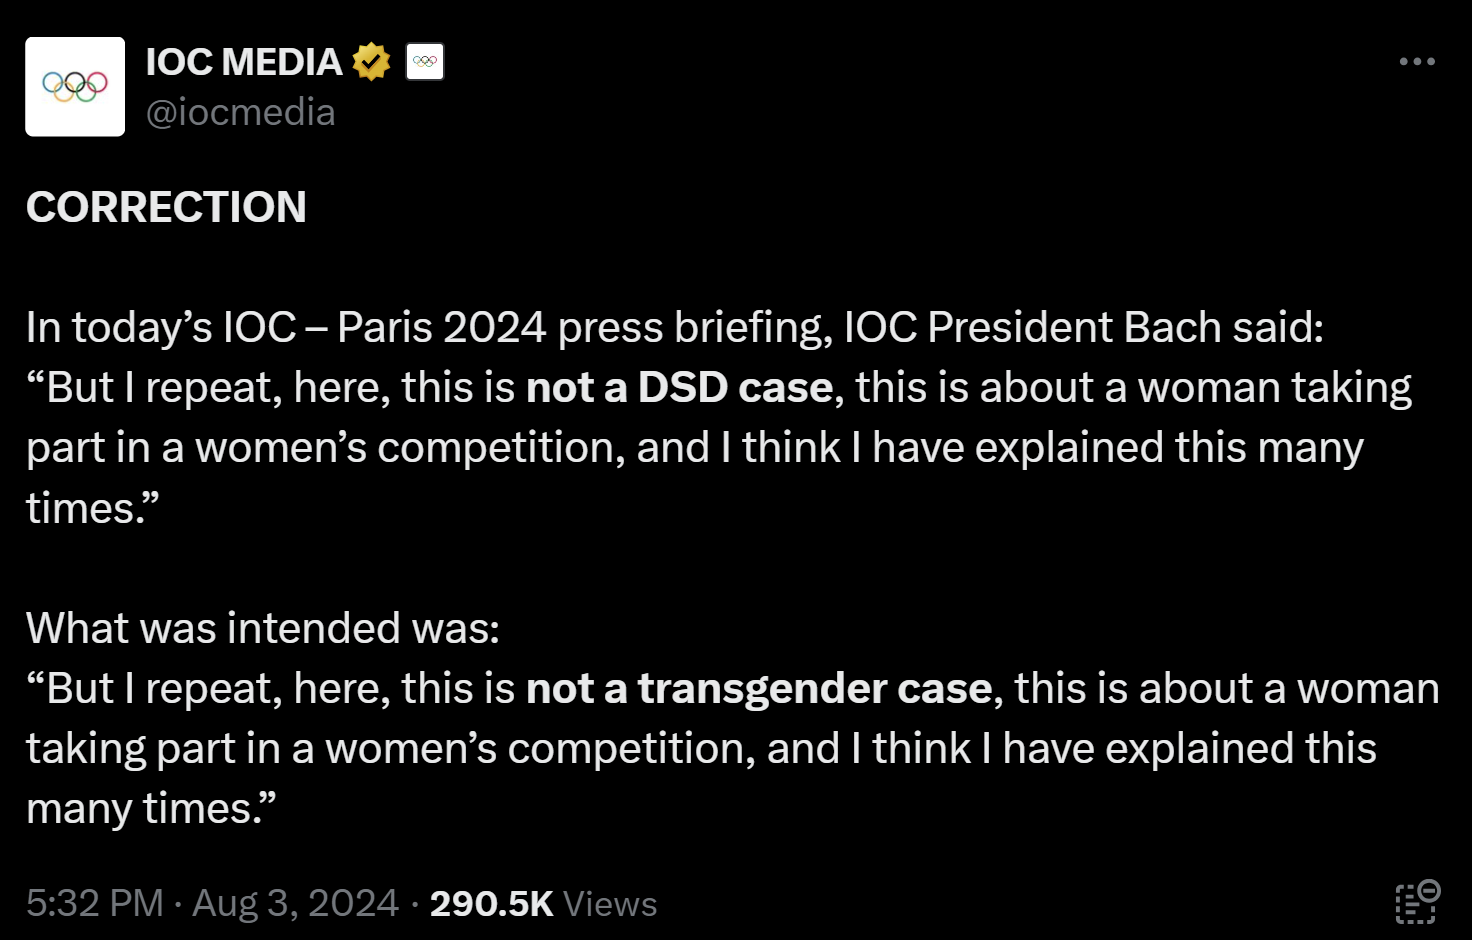Click the bold "not a transgender case" text
The width and height of the screenshot is (1472, 940).
click(759, 688)
